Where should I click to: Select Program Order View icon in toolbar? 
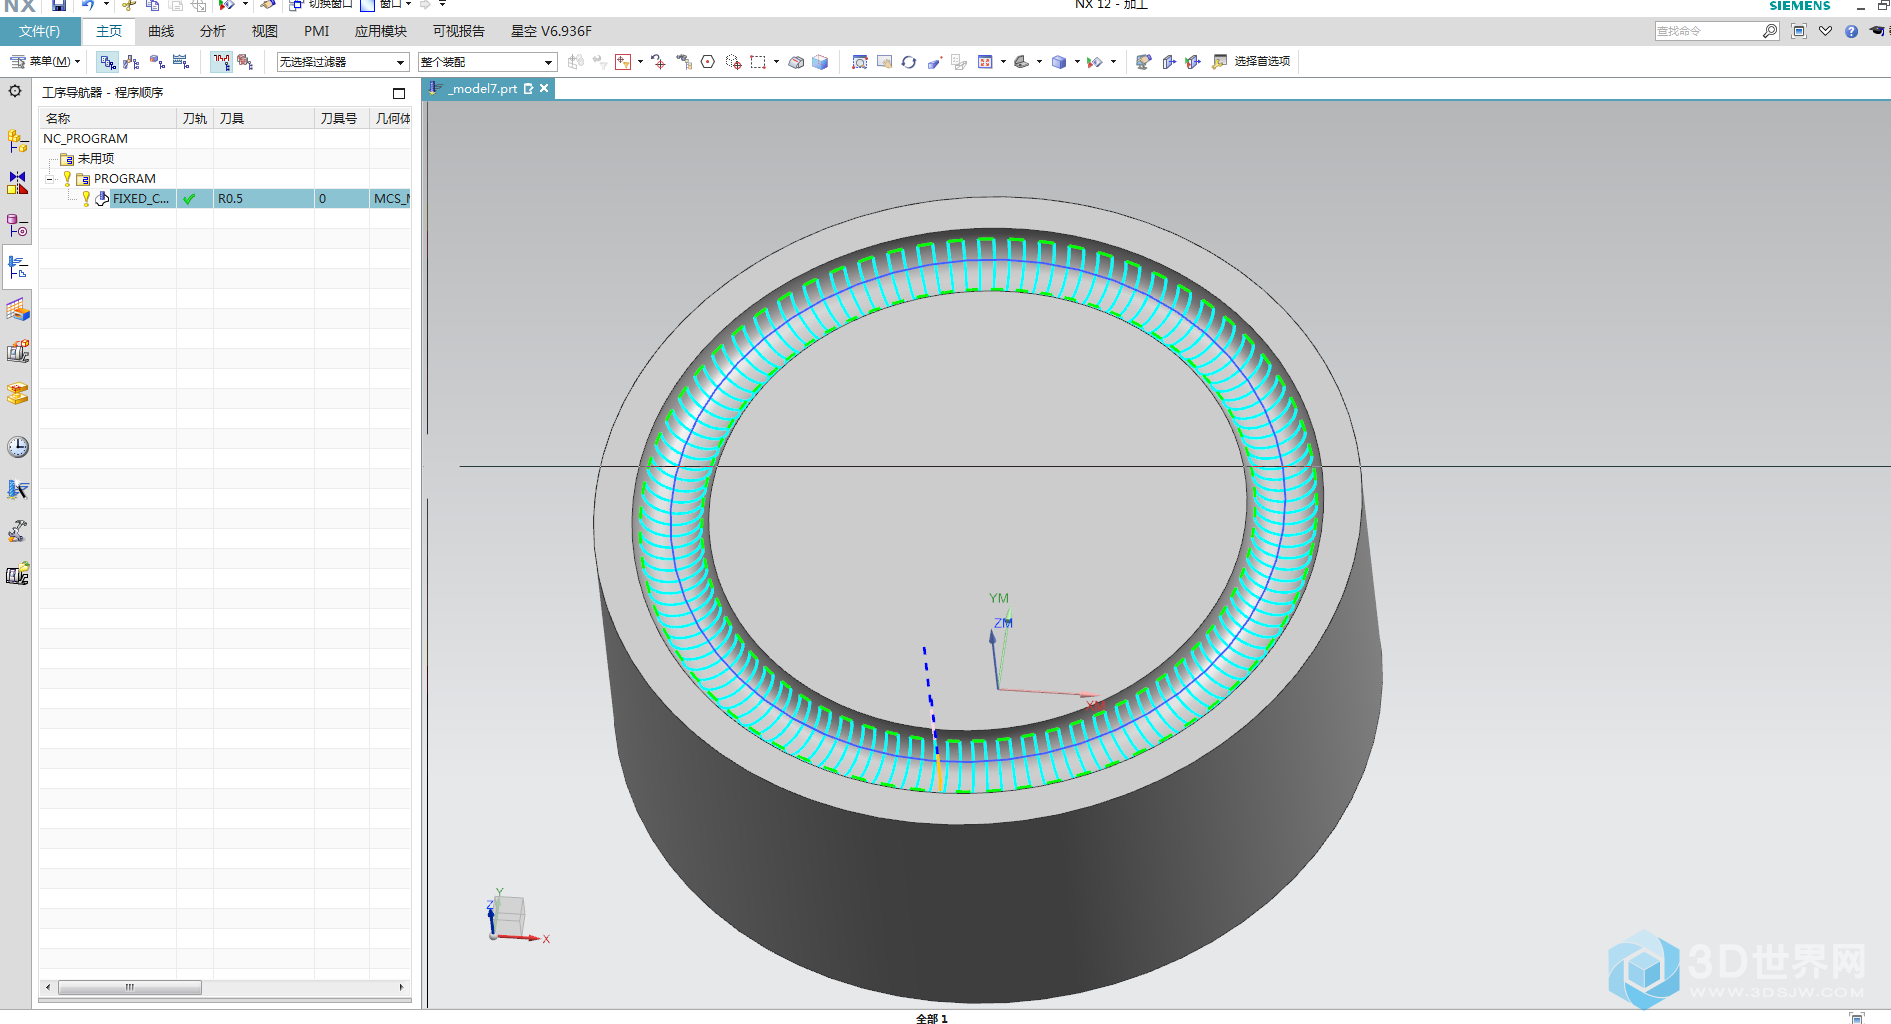point(107,62)
